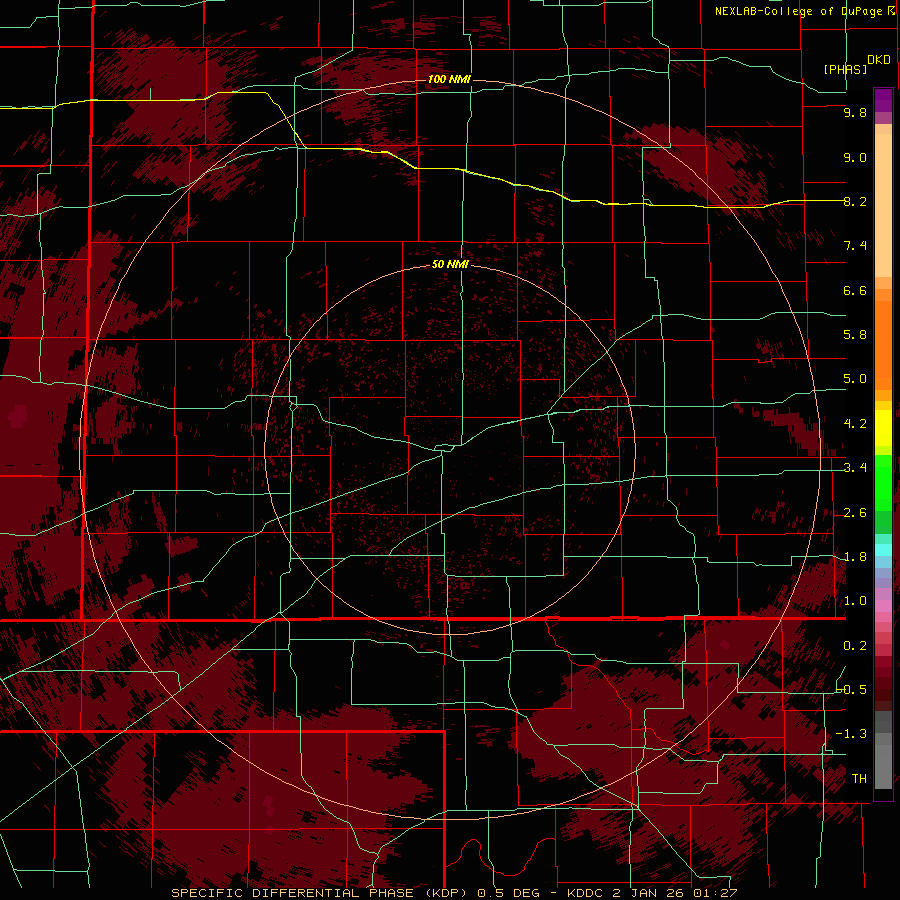Image resolution: width=900 pixels, height=900 pixels.
Task: Click the [PHAS] label above color bar
Action: (845, 69)
